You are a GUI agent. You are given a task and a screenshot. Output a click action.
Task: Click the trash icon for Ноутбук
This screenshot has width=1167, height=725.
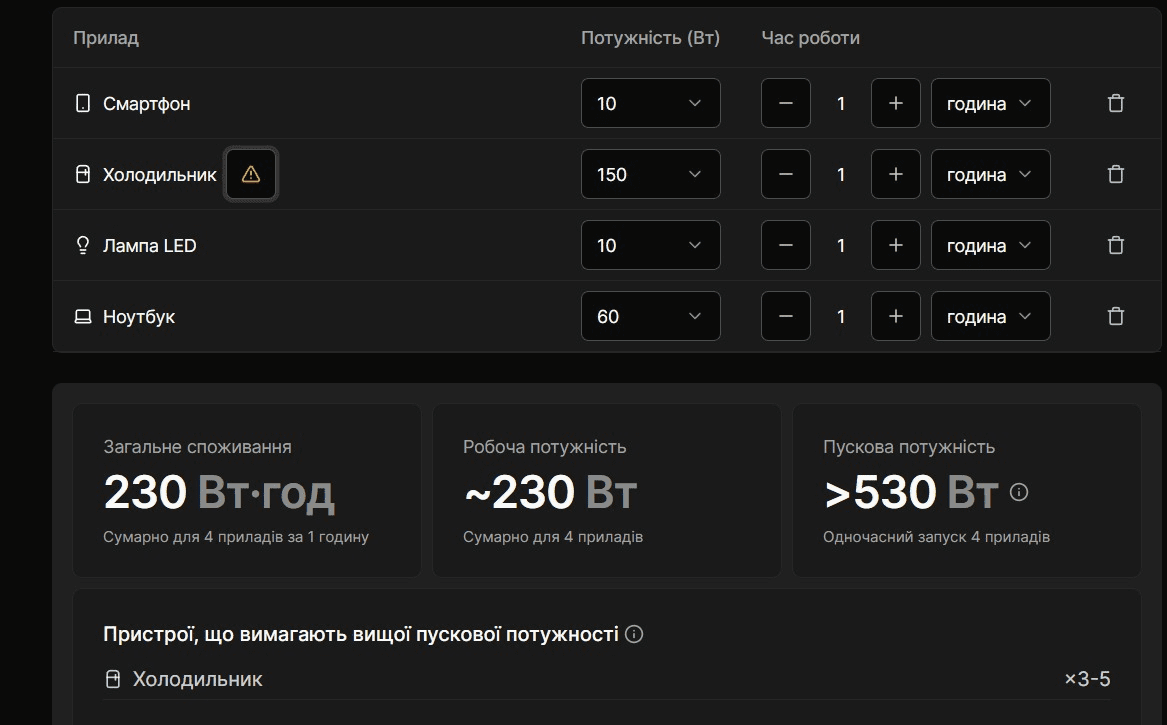click(x=1115, y=316)
